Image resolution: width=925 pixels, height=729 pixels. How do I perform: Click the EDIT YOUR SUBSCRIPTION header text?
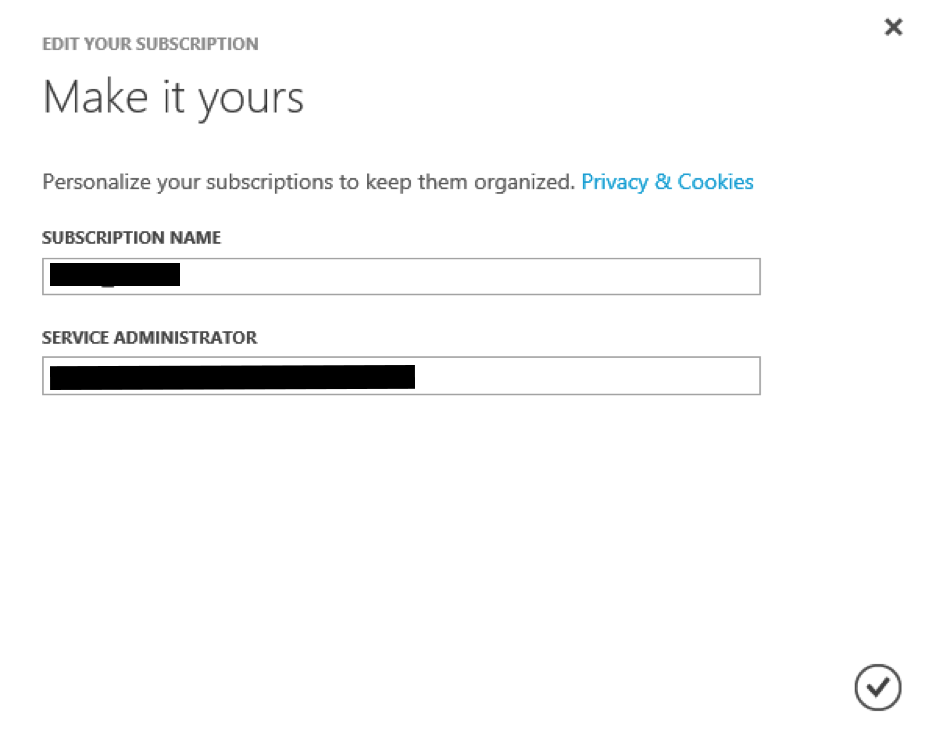150,44
